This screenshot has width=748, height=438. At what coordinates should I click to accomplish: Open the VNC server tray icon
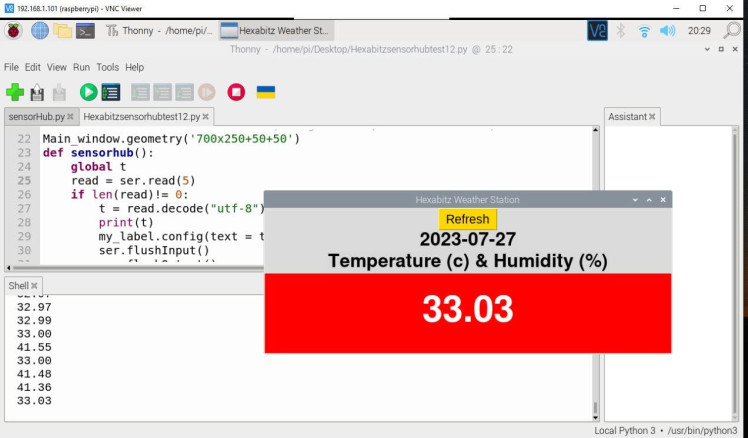point(597,31)
